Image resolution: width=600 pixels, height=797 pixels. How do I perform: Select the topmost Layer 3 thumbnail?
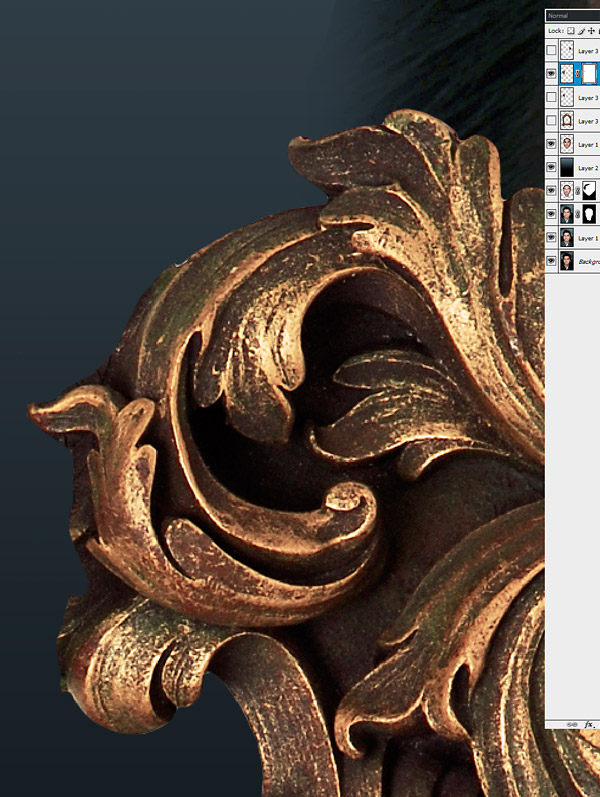(x=566, y=51)
